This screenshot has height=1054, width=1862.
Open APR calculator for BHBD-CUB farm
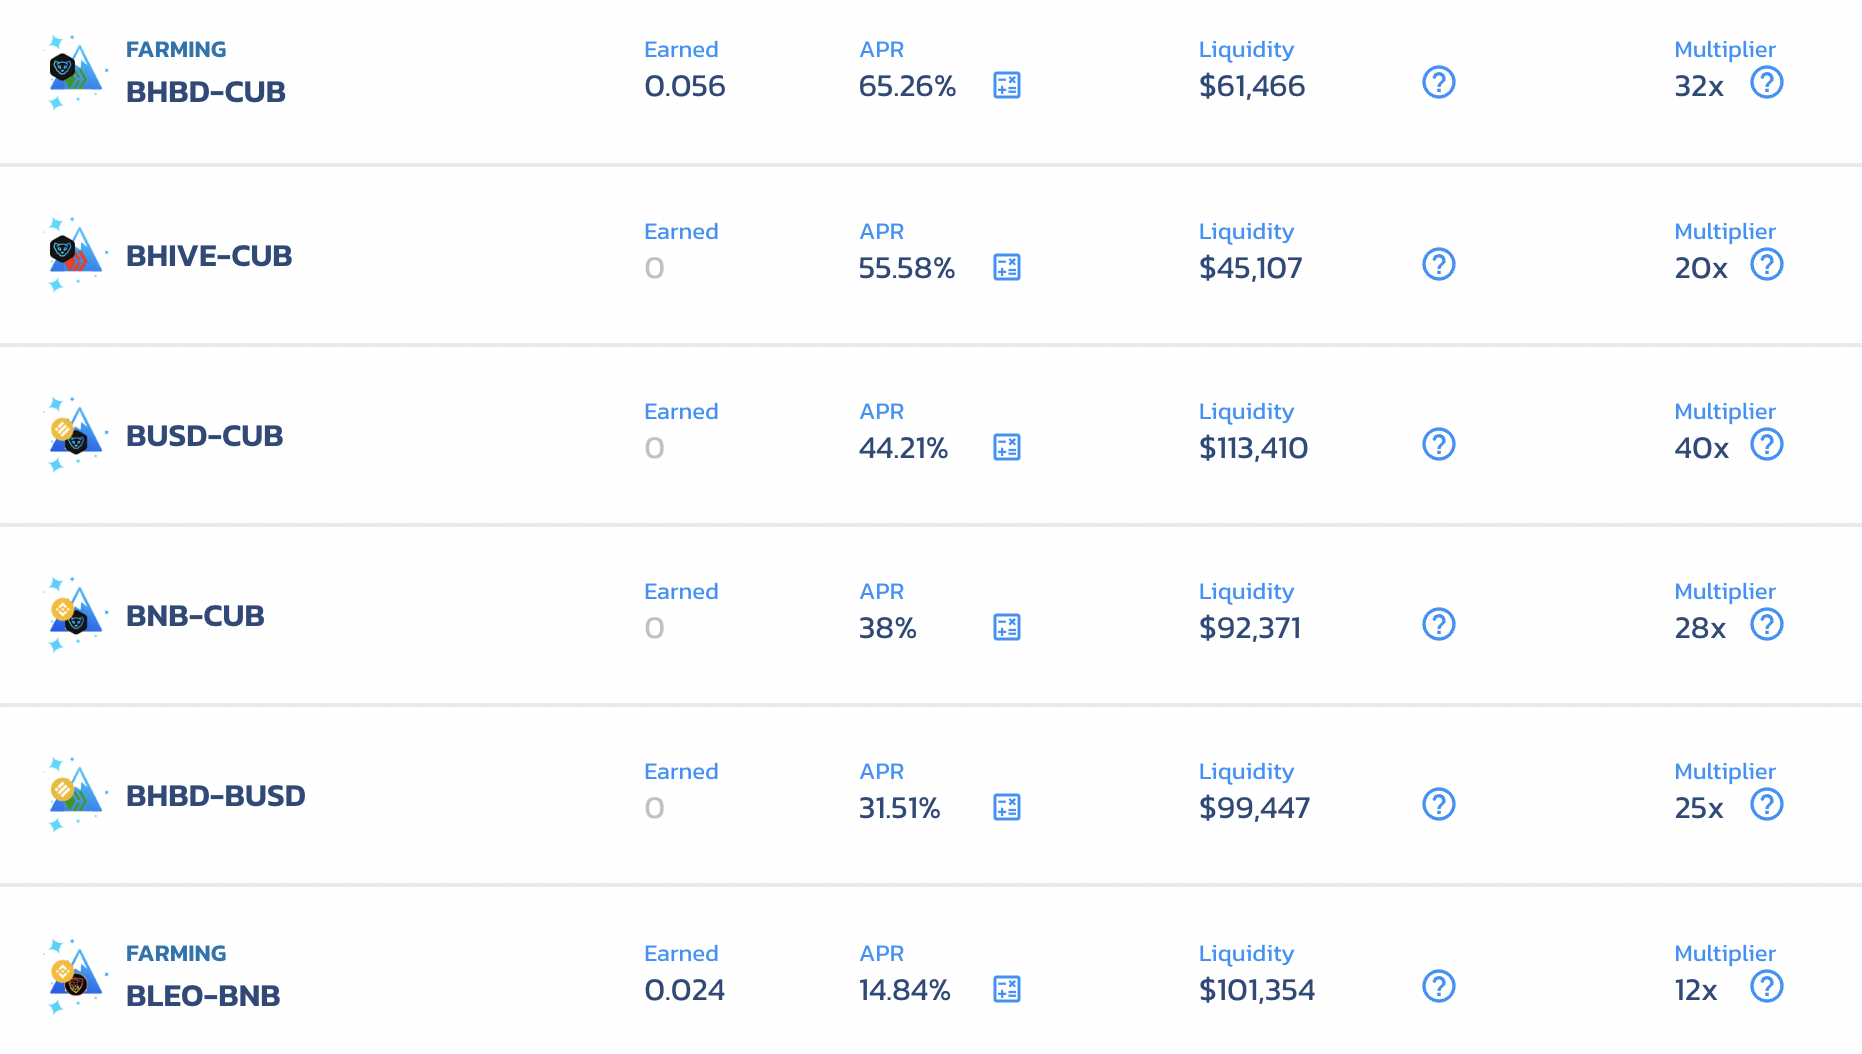(1006, 86)
